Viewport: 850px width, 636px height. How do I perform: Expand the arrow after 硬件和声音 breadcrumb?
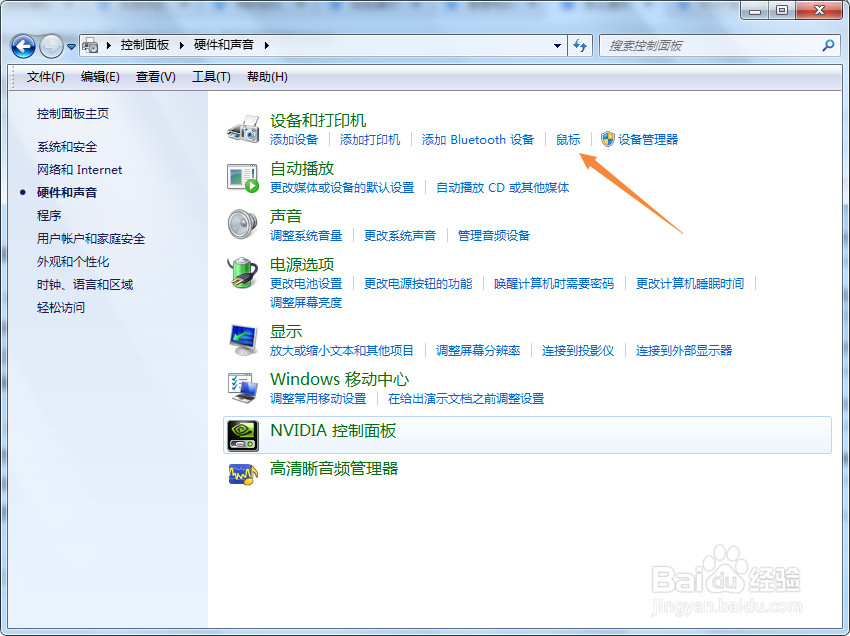point(266,46)
